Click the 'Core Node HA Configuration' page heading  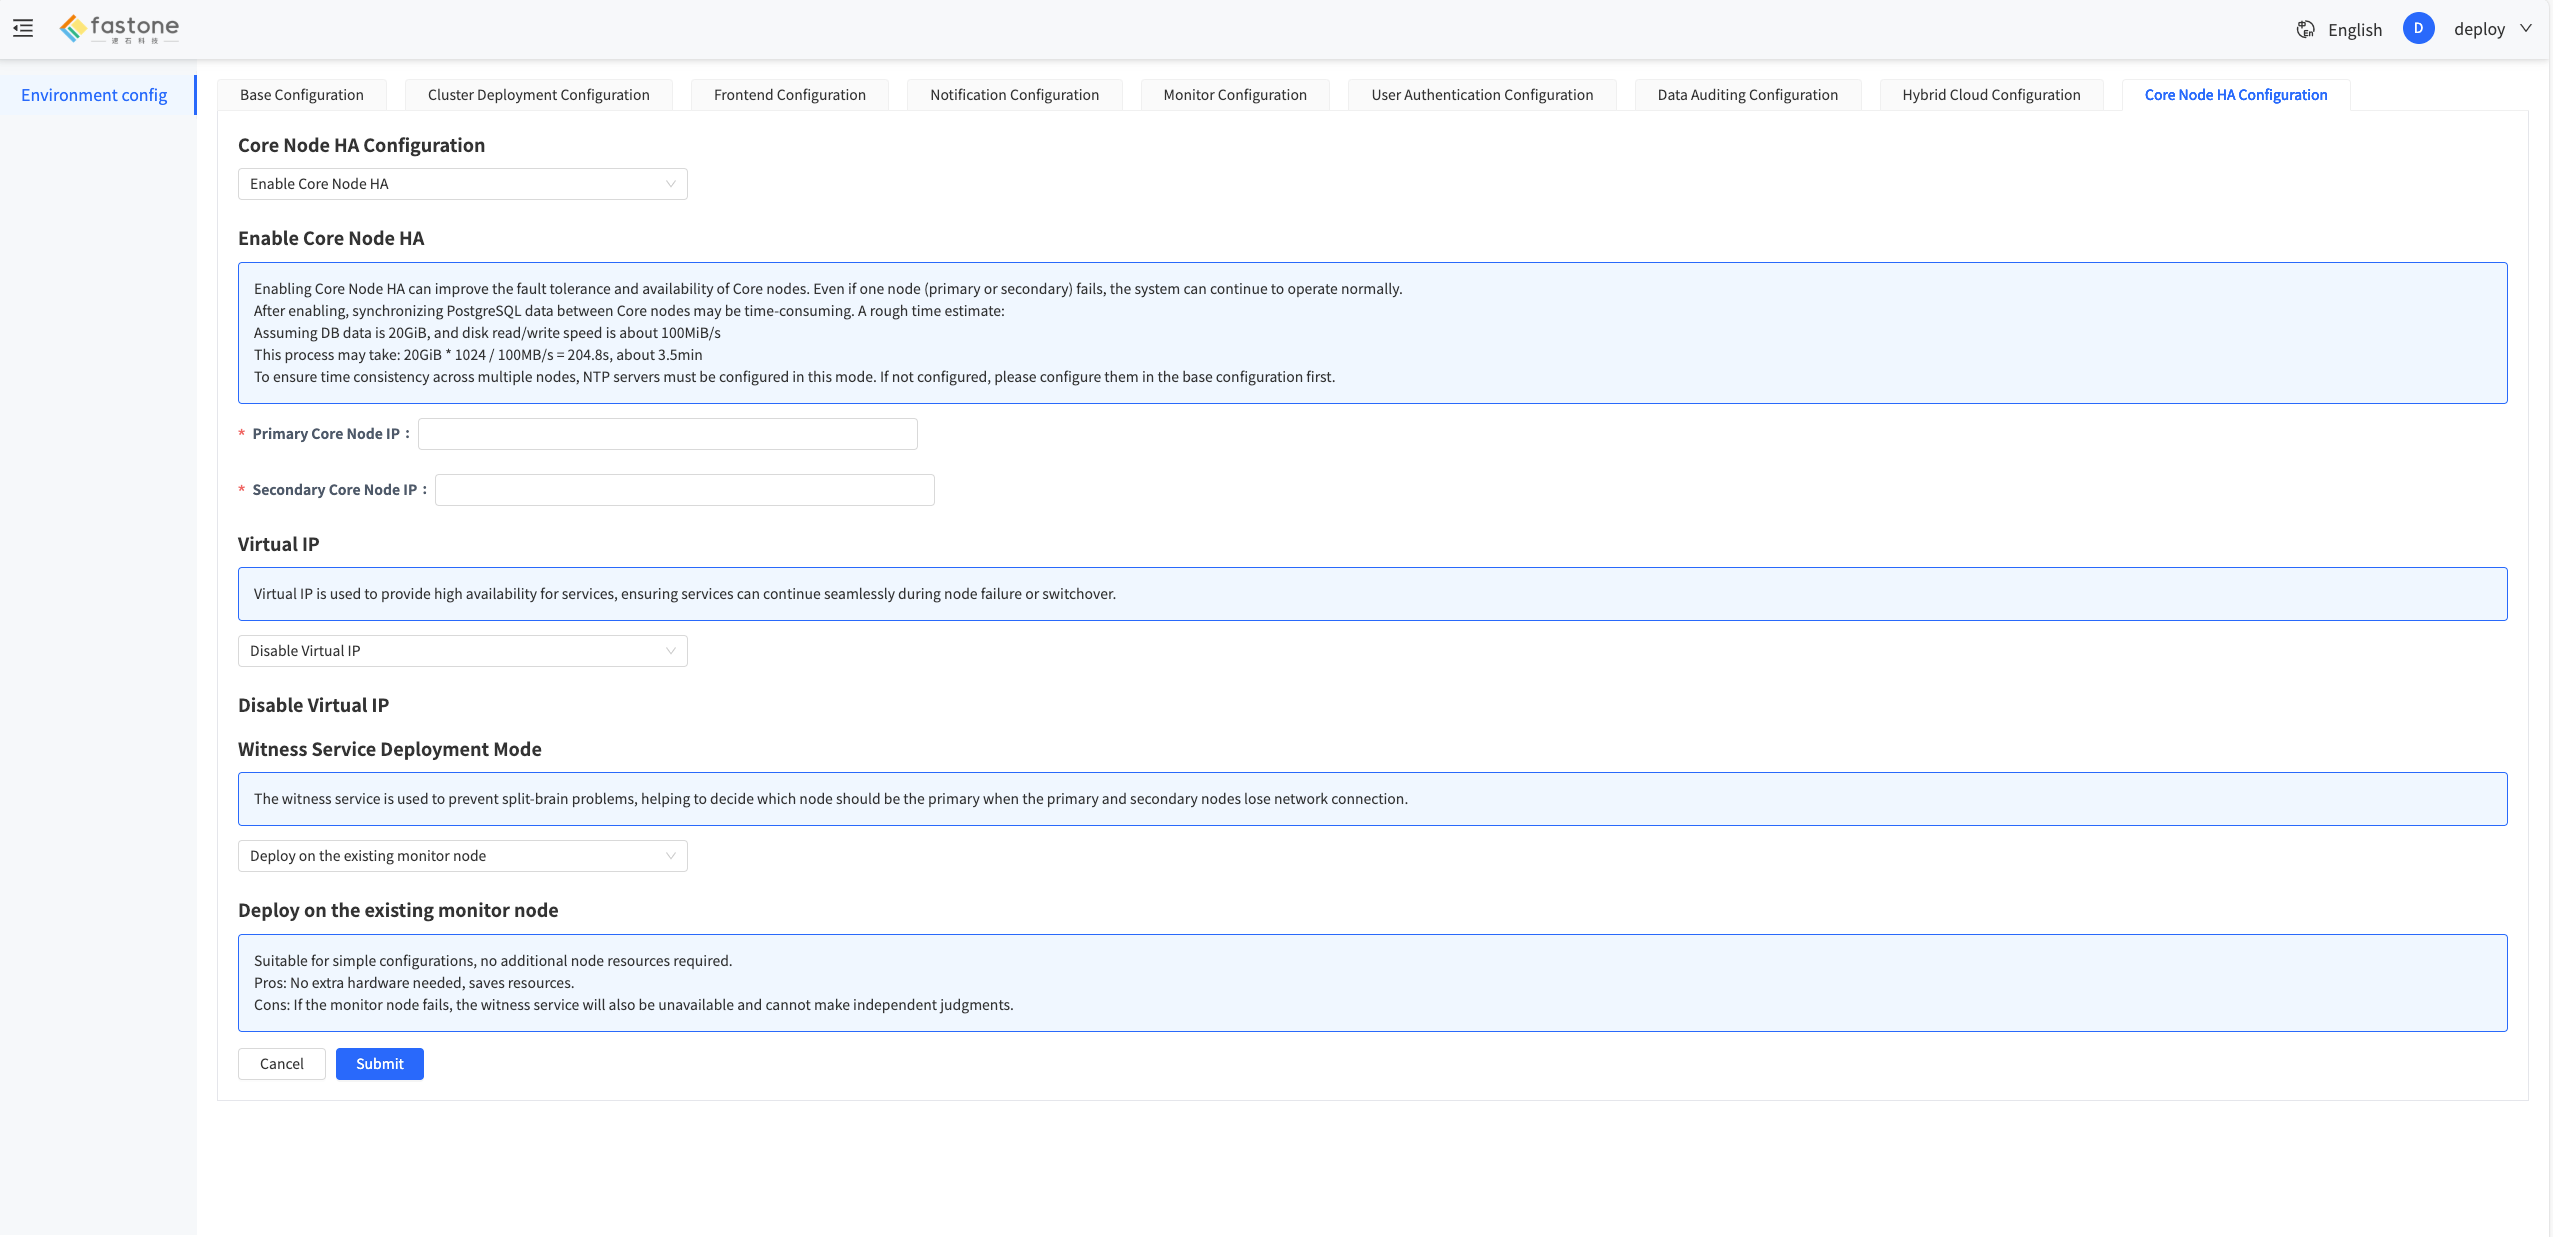361,145
